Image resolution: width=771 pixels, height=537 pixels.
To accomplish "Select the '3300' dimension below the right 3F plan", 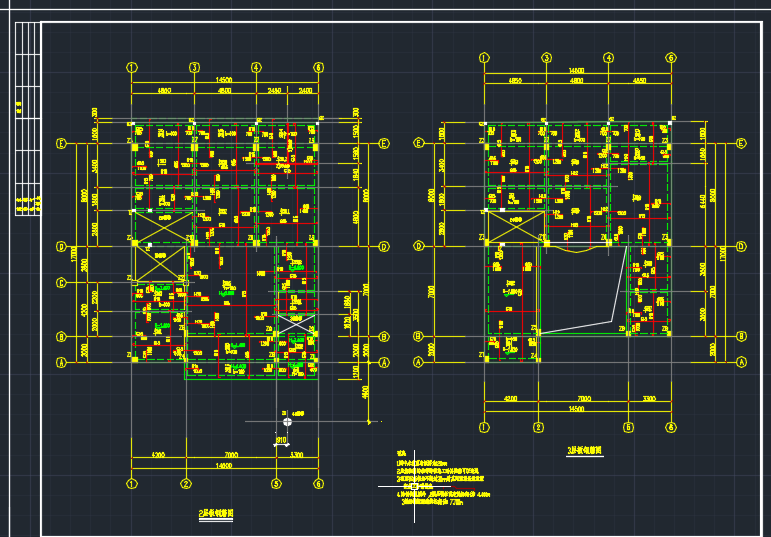I will [x=650, y=398].
